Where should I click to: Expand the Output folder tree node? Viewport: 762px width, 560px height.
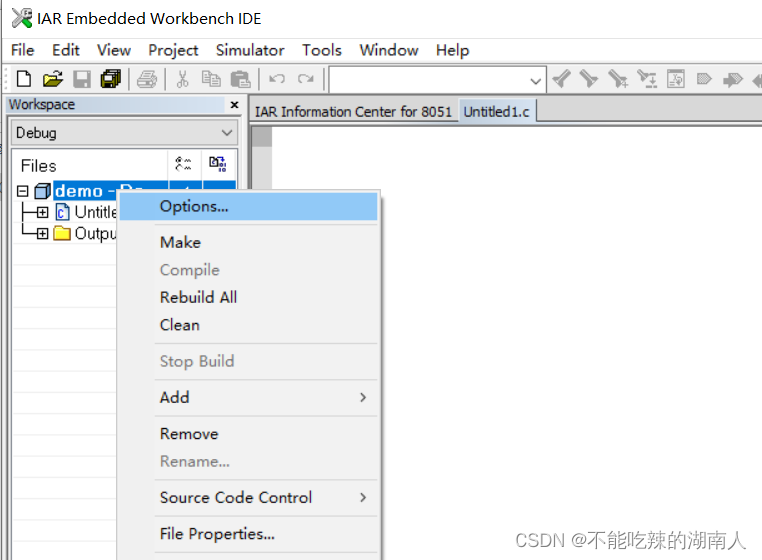pos(42,234)
